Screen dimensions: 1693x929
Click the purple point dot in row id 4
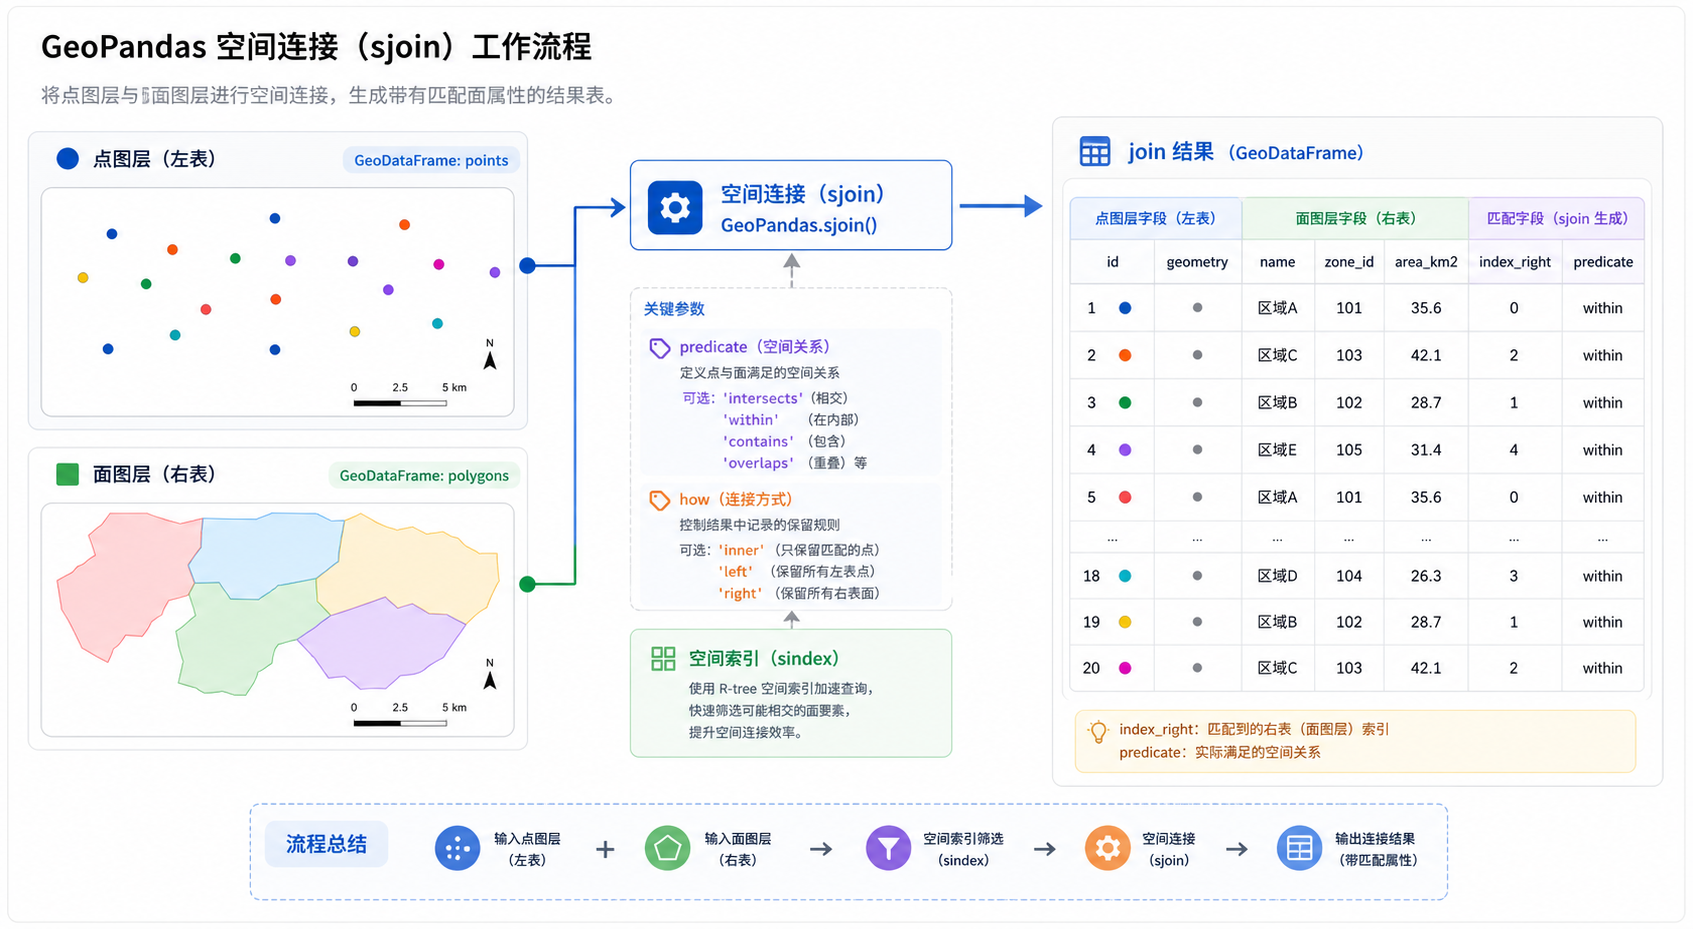pyautogui.click(x=1125, y=450)
